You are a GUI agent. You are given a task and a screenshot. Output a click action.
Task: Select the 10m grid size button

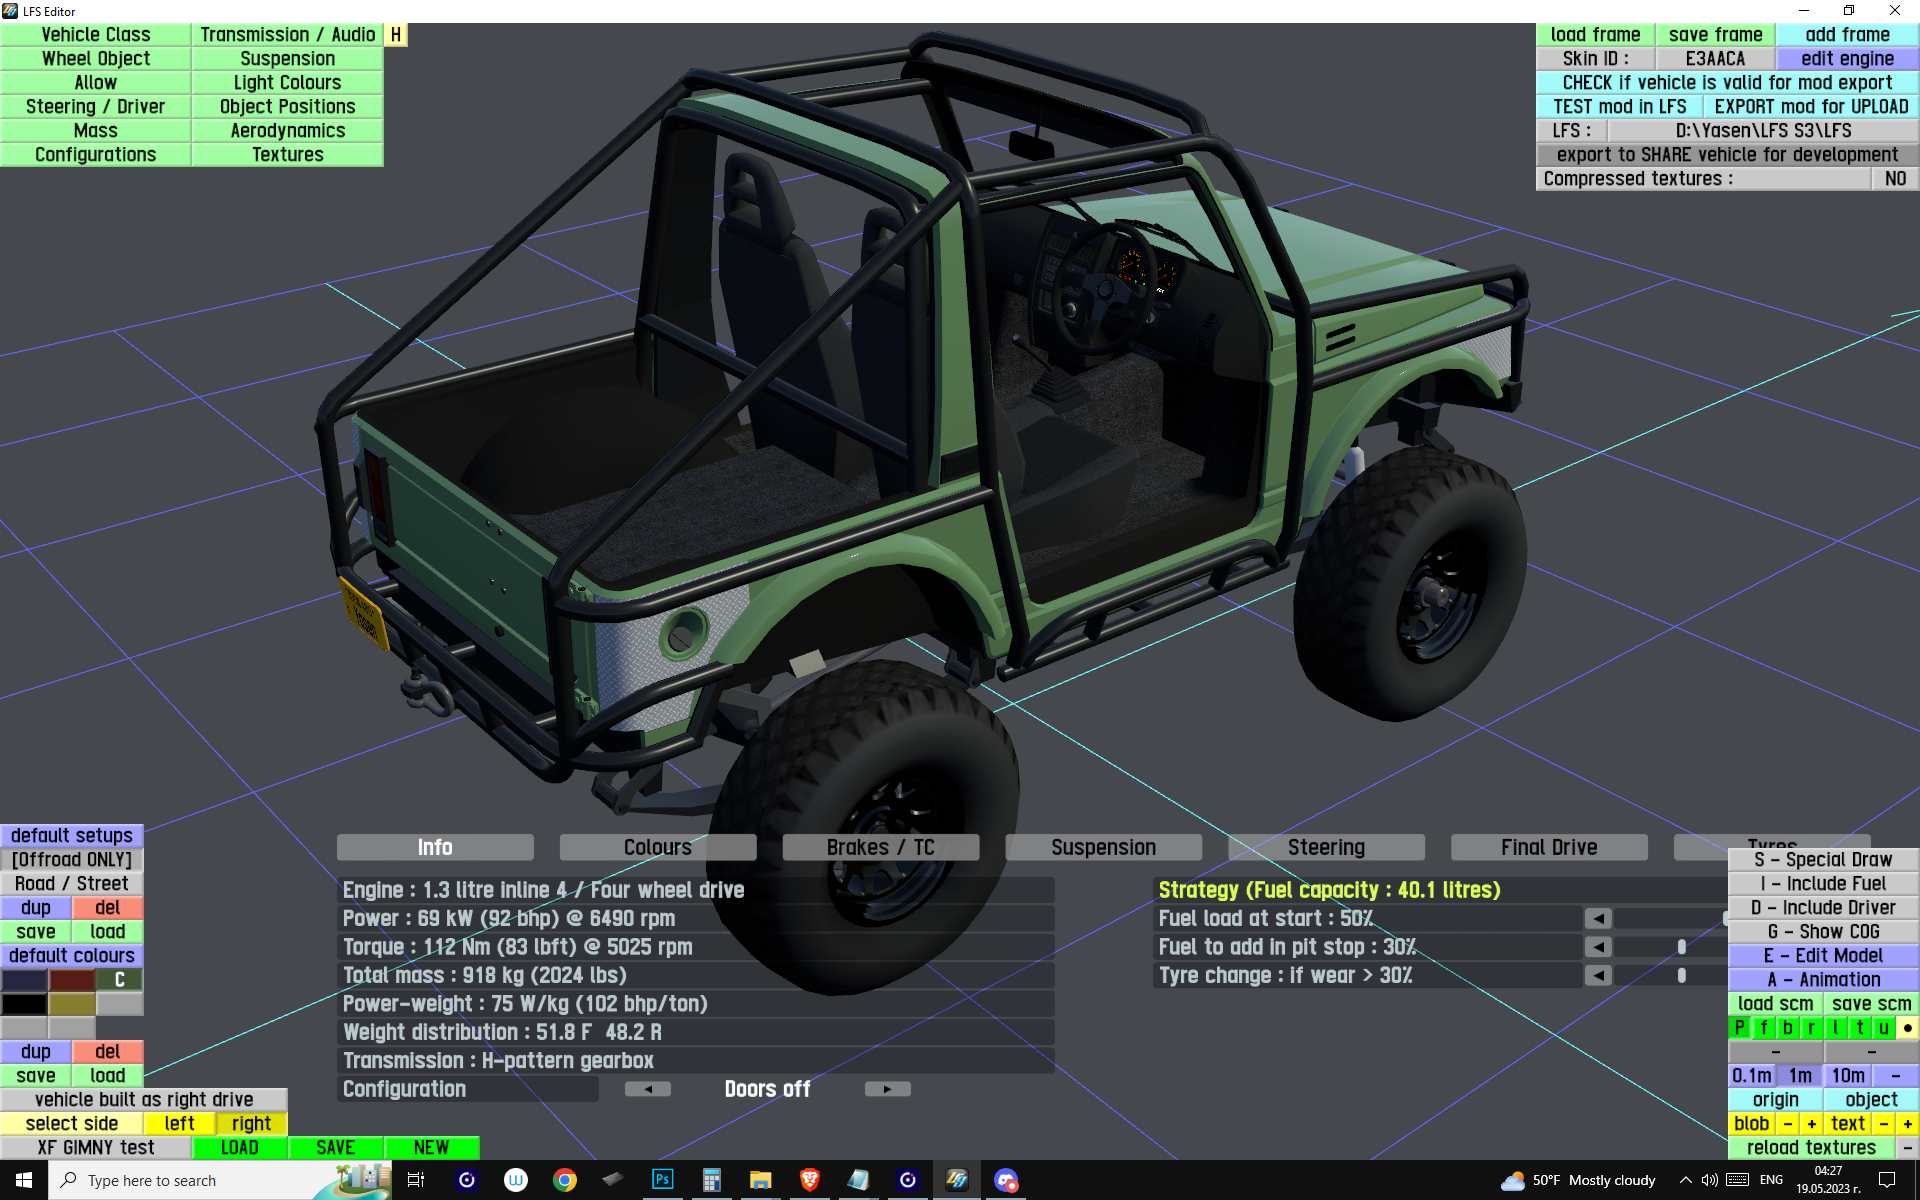1847,1076
